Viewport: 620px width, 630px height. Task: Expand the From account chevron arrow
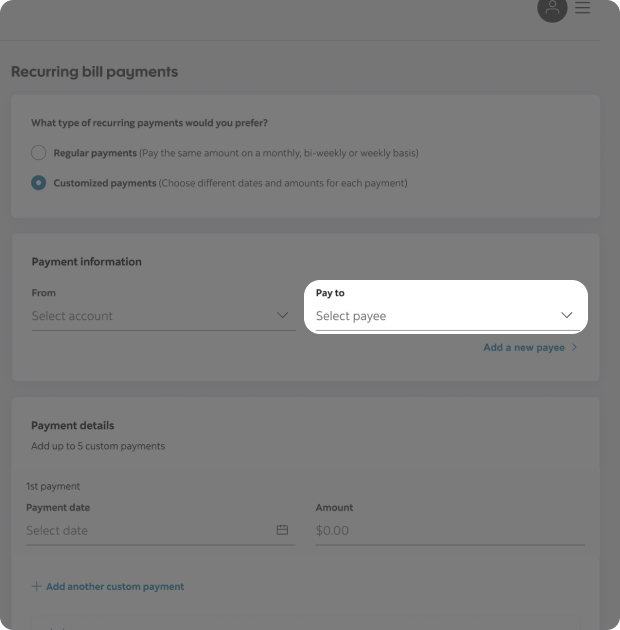[x=283, y=316]
